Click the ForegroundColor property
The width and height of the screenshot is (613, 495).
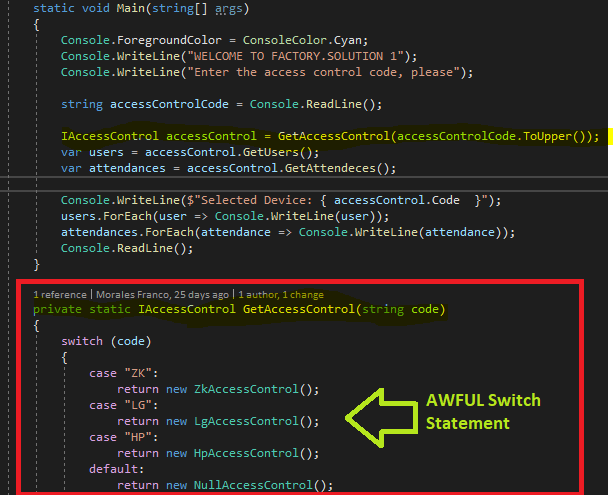pos(169,40)
